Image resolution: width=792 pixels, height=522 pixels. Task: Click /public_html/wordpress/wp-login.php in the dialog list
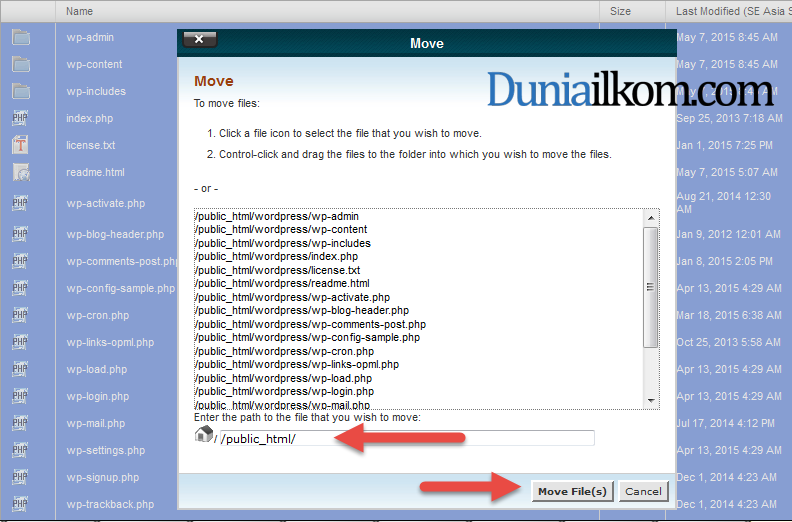coord(284,392)
